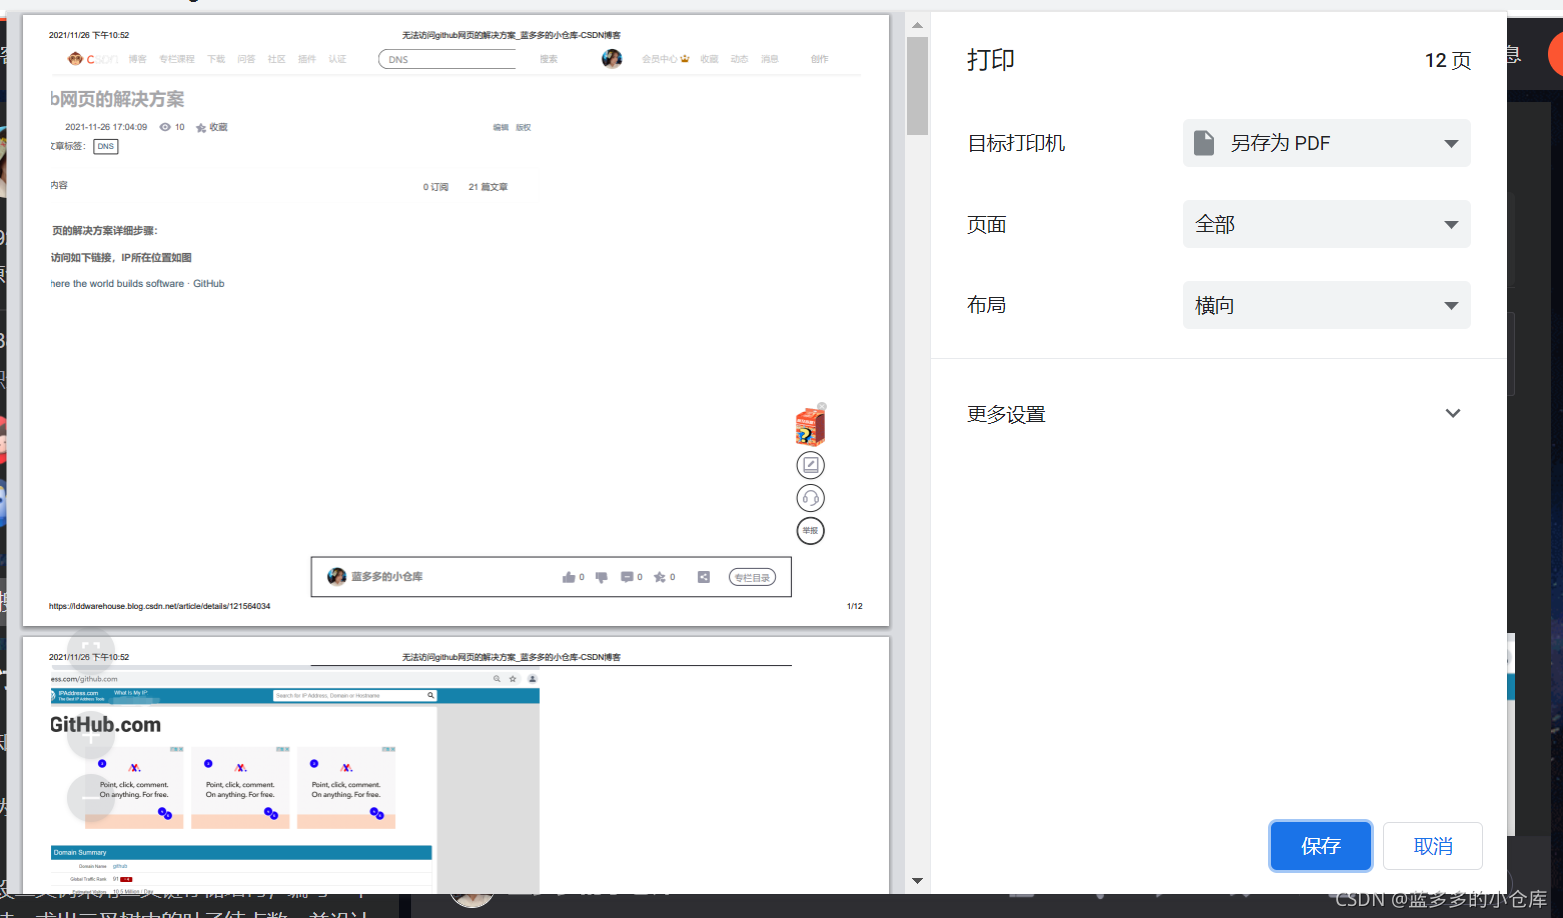Screen dimensions: 1563x918
Task: Click the star 收藏 icon under the title
Action: click(201, 127)
